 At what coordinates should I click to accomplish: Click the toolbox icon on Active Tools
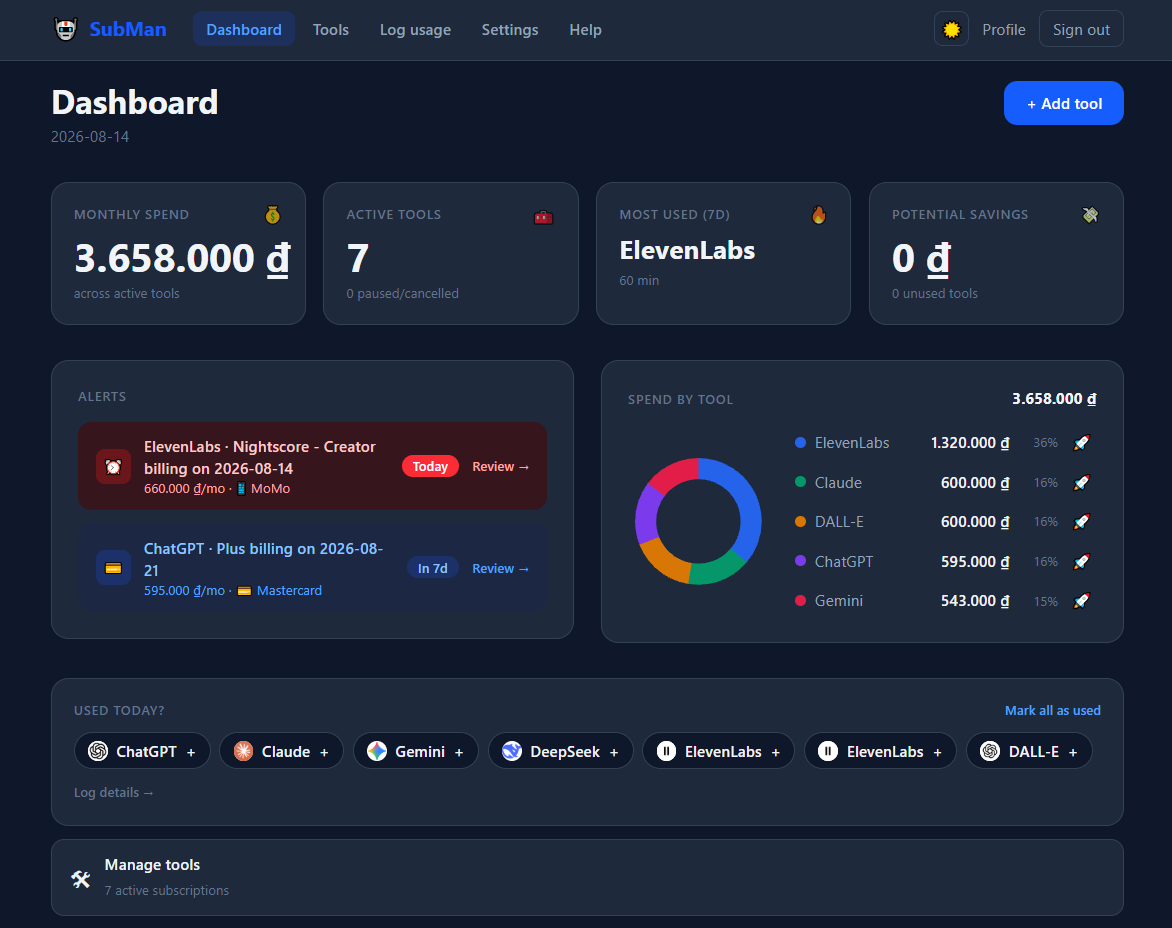[543, 217]
